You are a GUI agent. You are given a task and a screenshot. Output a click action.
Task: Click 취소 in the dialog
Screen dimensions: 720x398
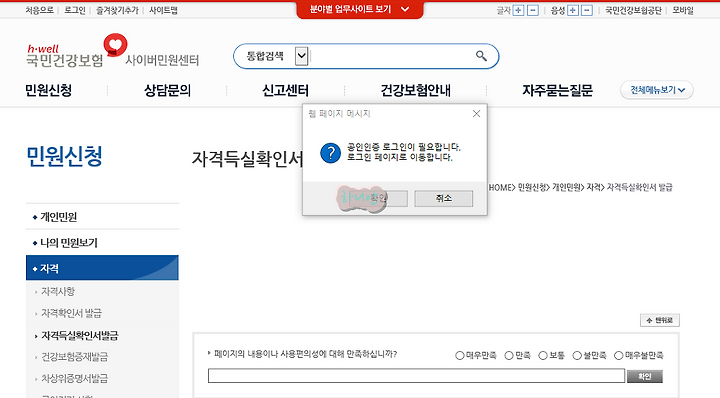pyautogui.click(x=444, y=198)
